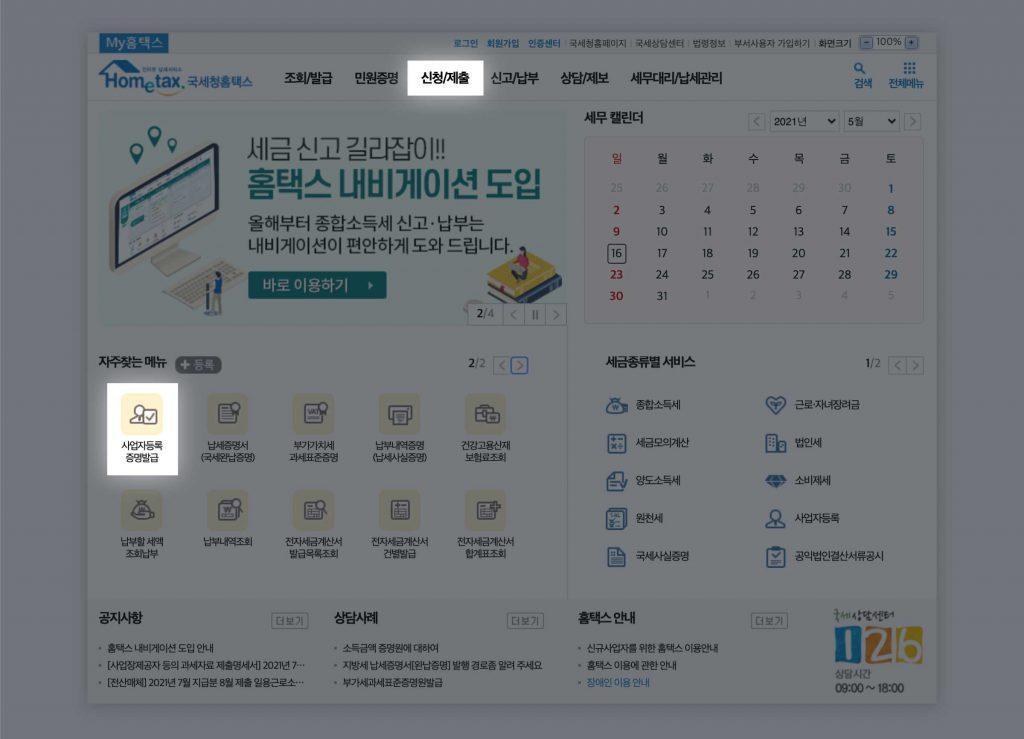Select 원천세 service
The image size is (1024, 739).
pos(635,518)
